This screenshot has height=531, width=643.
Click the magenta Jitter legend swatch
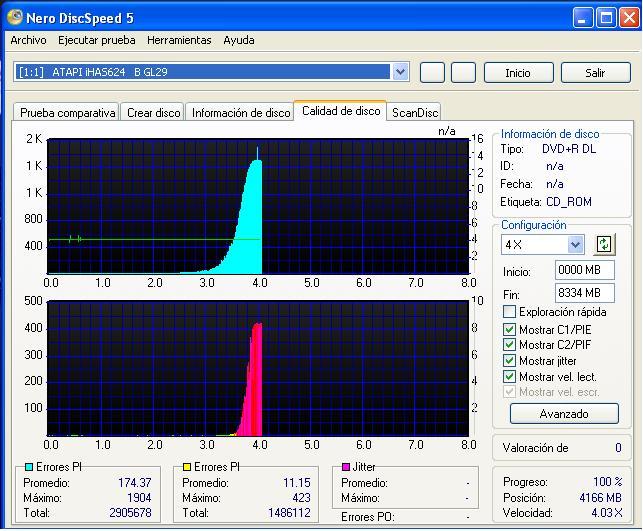[x=347, y=467]
